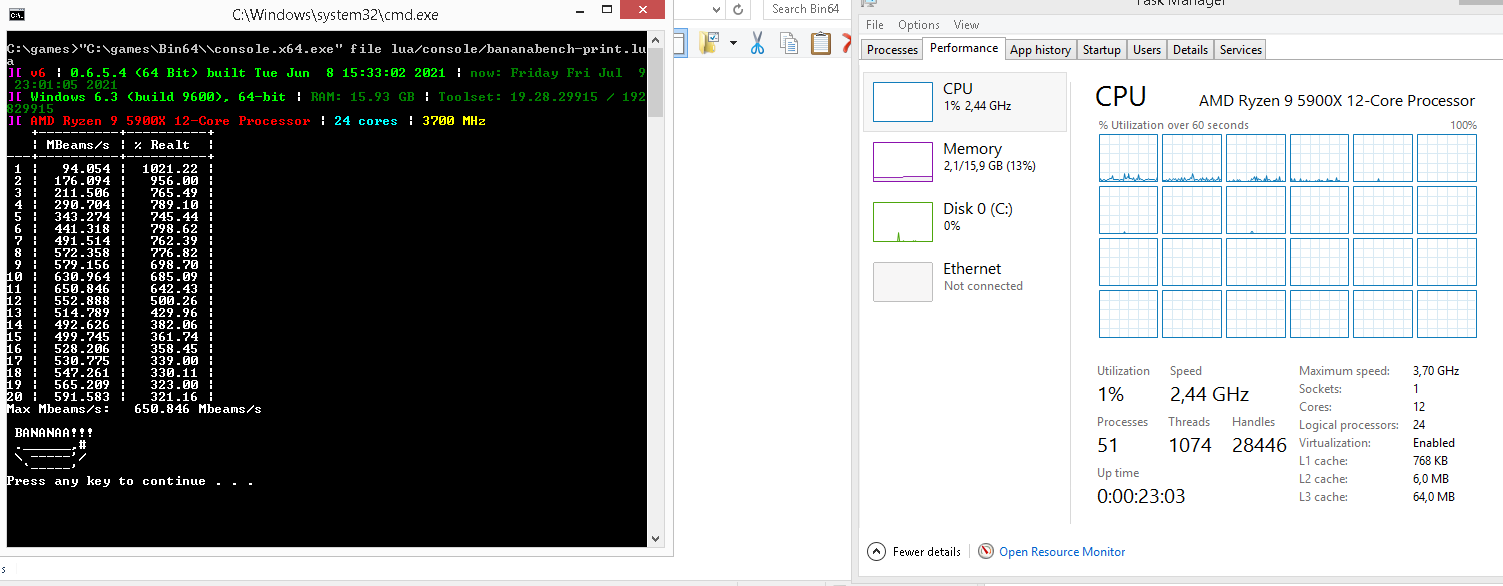Click the Maximum speed value 3,70 GHz
The width and height of the screenshot is (1503, 586).
(x=1436, y=371)
